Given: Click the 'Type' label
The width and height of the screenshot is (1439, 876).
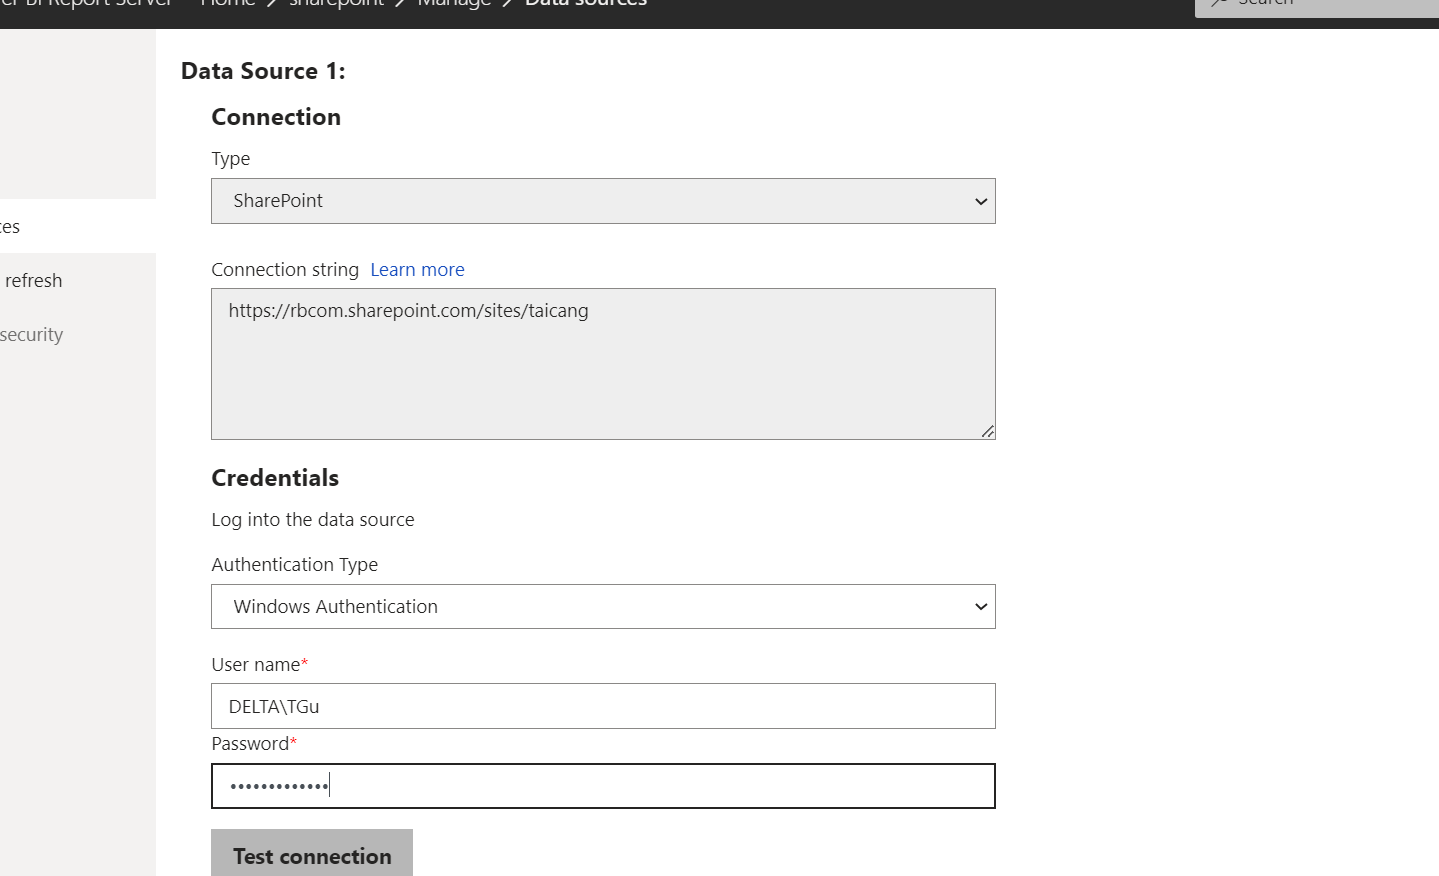Looking at the screenshot, I should [231, 159].
